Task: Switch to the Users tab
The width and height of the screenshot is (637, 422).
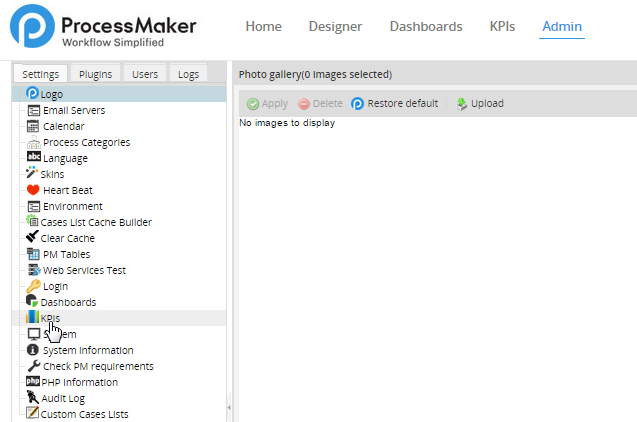Action: click(145, 74)
